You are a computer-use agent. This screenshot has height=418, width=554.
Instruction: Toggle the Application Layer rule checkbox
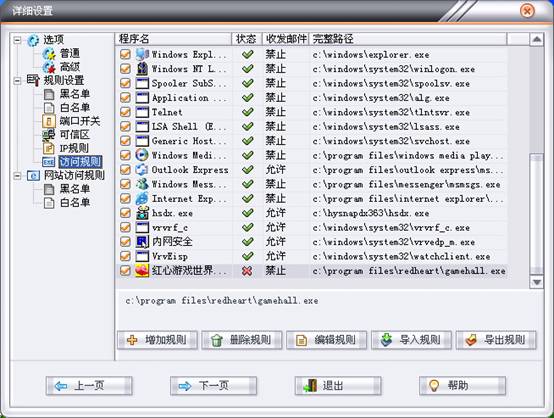125,98
